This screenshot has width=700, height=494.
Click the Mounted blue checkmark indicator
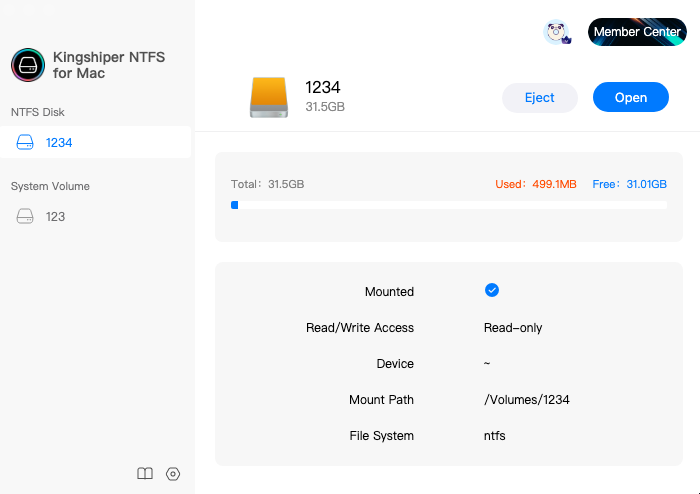[x=492, y=291]
